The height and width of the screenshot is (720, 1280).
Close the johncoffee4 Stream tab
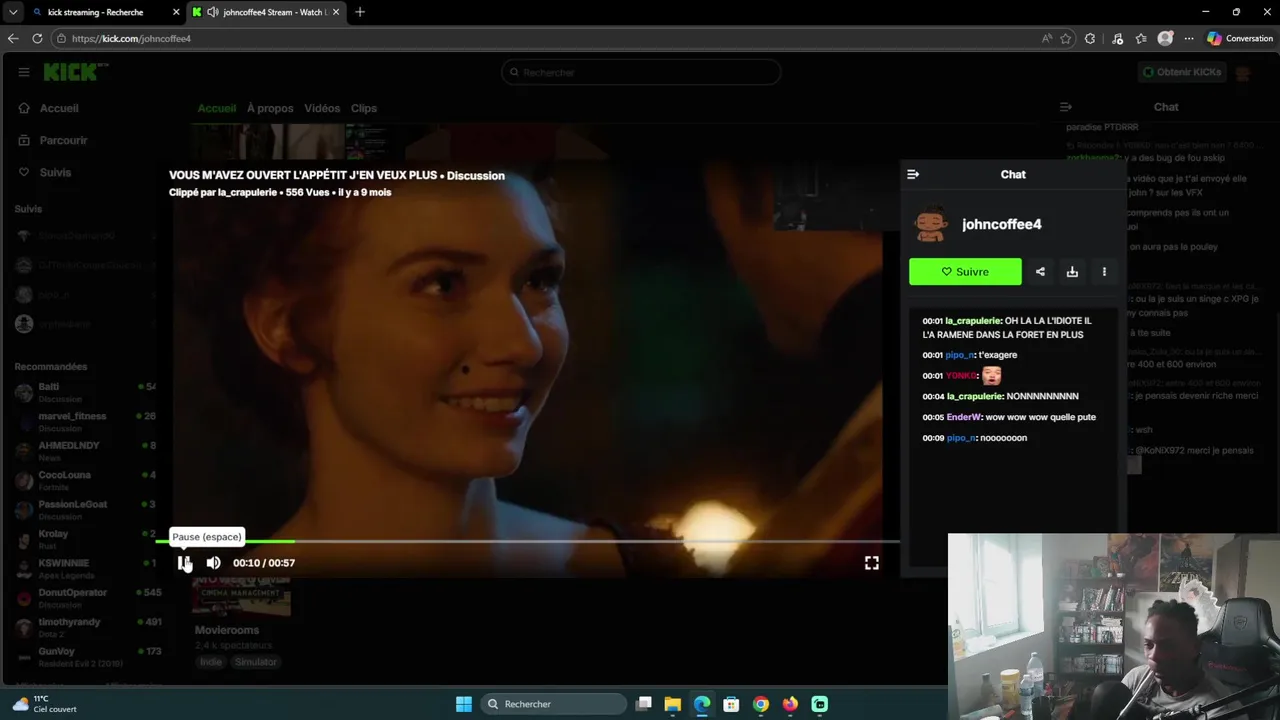pyautogui.click(x=336, y=12)
